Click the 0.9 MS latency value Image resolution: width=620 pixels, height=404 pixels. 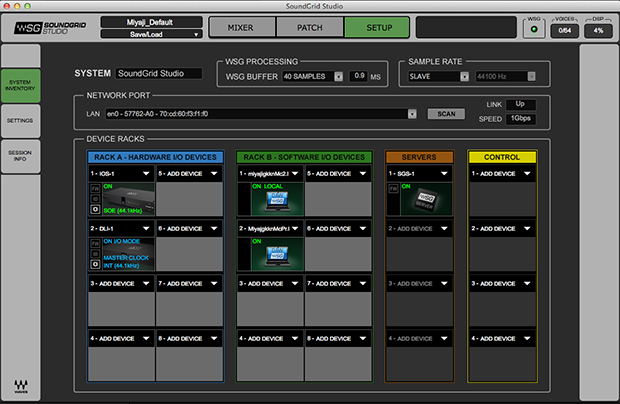coord(359,76)
